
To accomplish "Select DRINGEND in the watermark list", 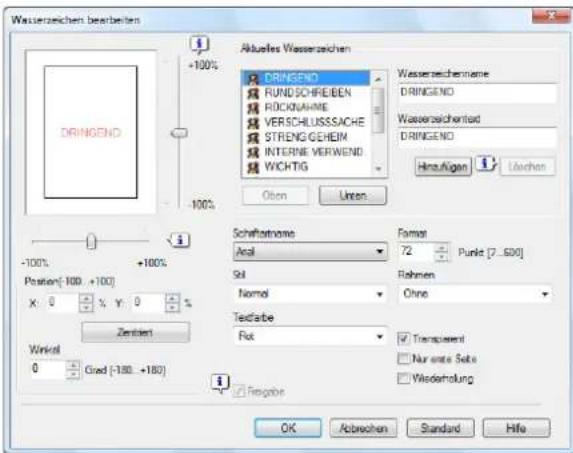I will (x=306, y=78).
